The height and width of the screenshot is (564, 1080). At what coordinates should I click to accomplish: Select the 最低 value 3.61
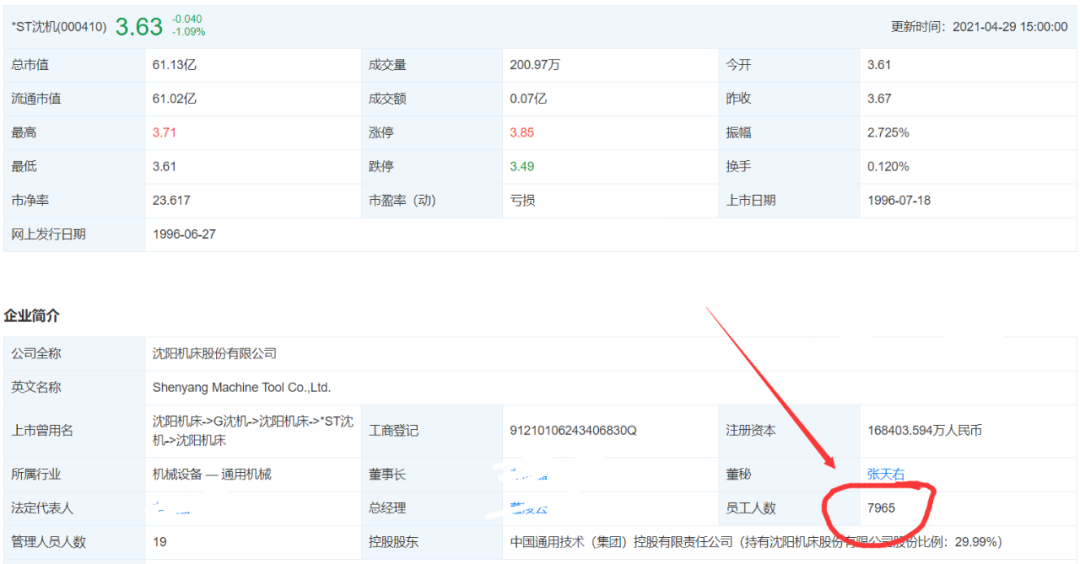(164, 167)
